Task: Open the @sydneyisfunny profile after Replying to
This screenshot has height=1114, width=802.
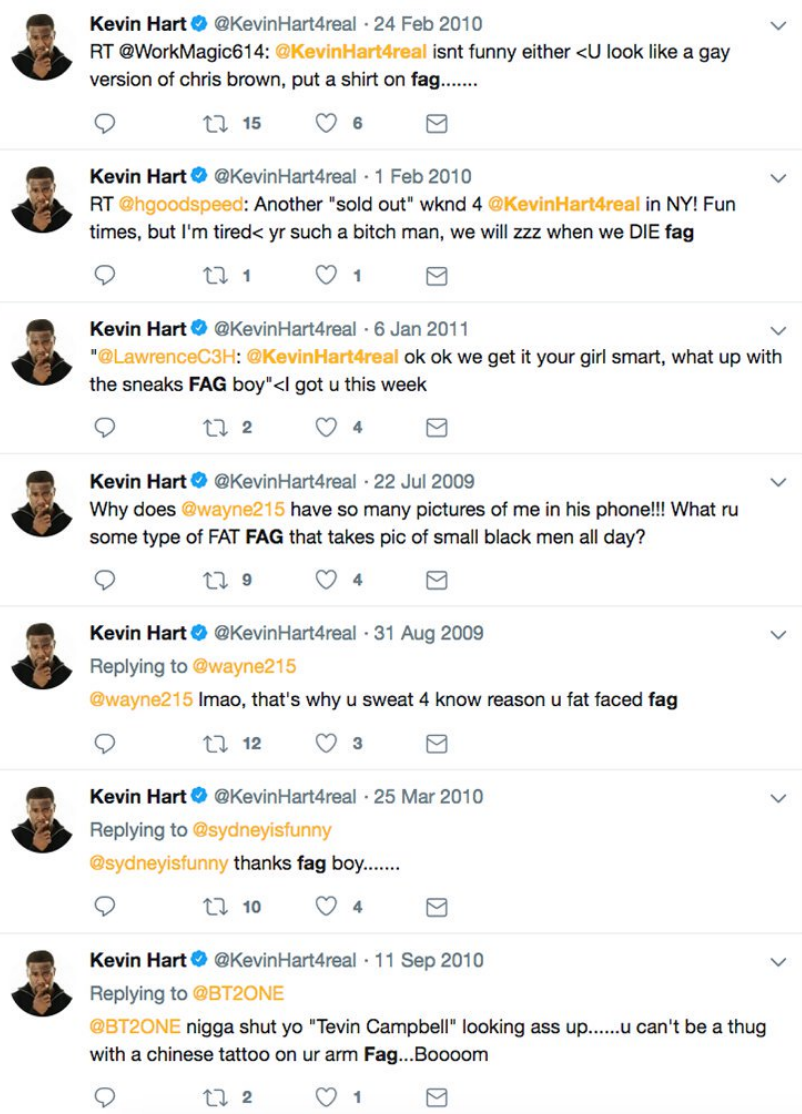Action: pyautogui.click(x=262, y=830)
